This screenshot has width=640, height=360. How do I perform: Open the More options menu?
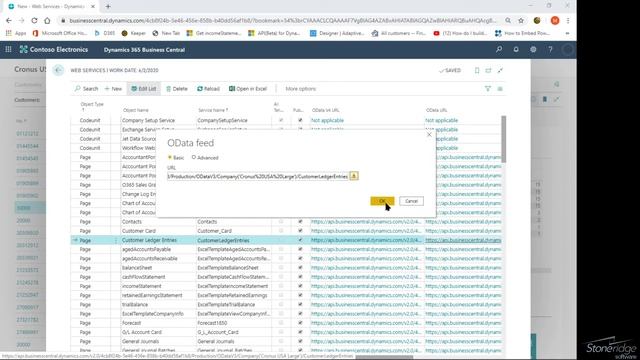click(300, 89)
